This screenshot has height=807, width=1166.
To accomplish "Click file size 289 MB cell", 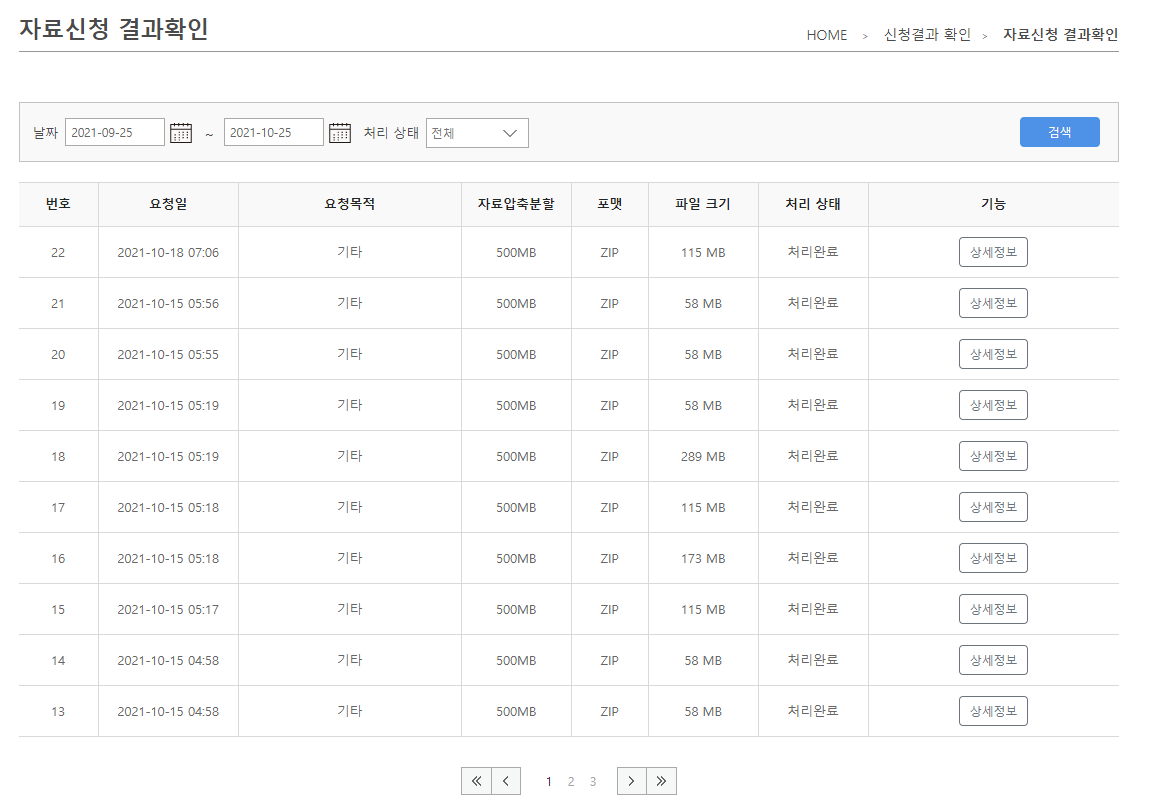I will click(x=703, y=457).
